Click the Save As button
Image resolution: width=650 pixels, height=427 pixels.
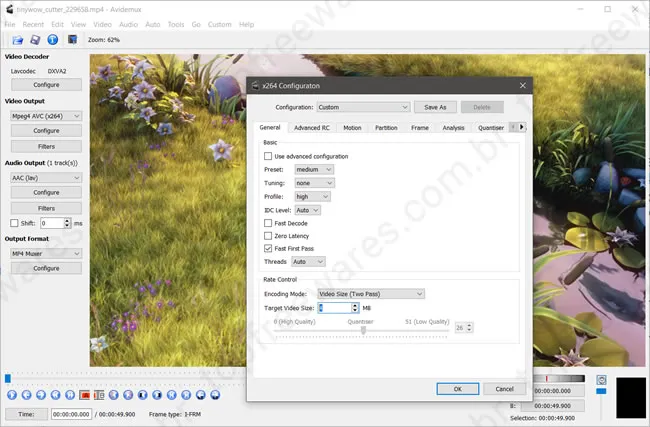pyautogui.click(x=435, y=107)
